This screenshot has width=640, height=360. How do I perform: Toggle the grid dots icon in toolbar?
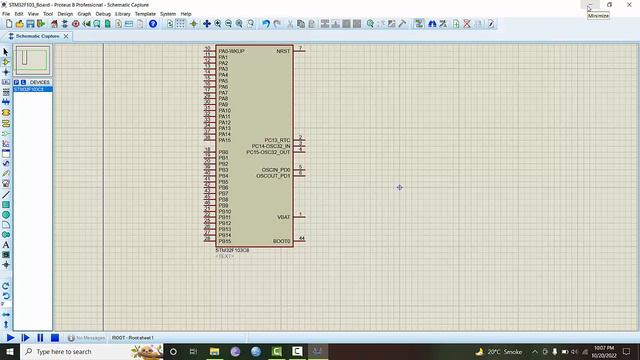point(180,24)
